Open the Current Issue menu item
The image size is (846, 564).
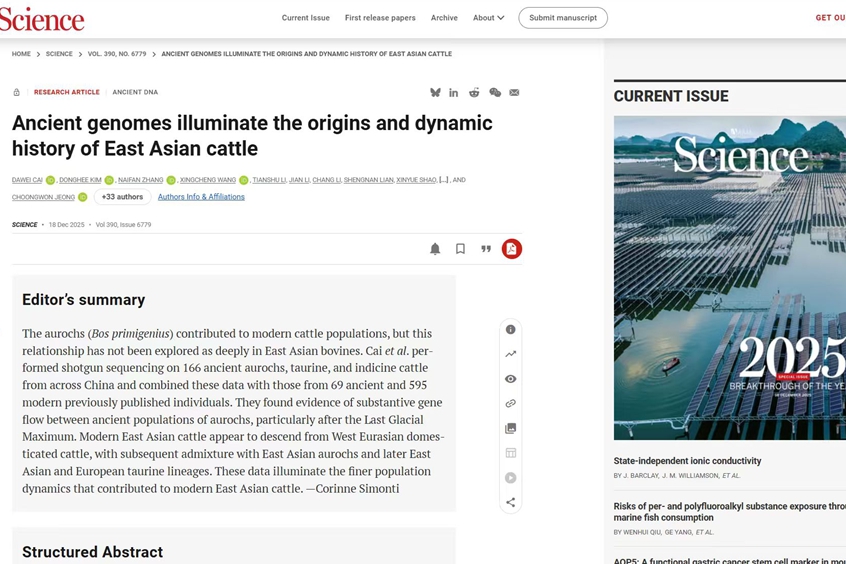coord(305,18)
